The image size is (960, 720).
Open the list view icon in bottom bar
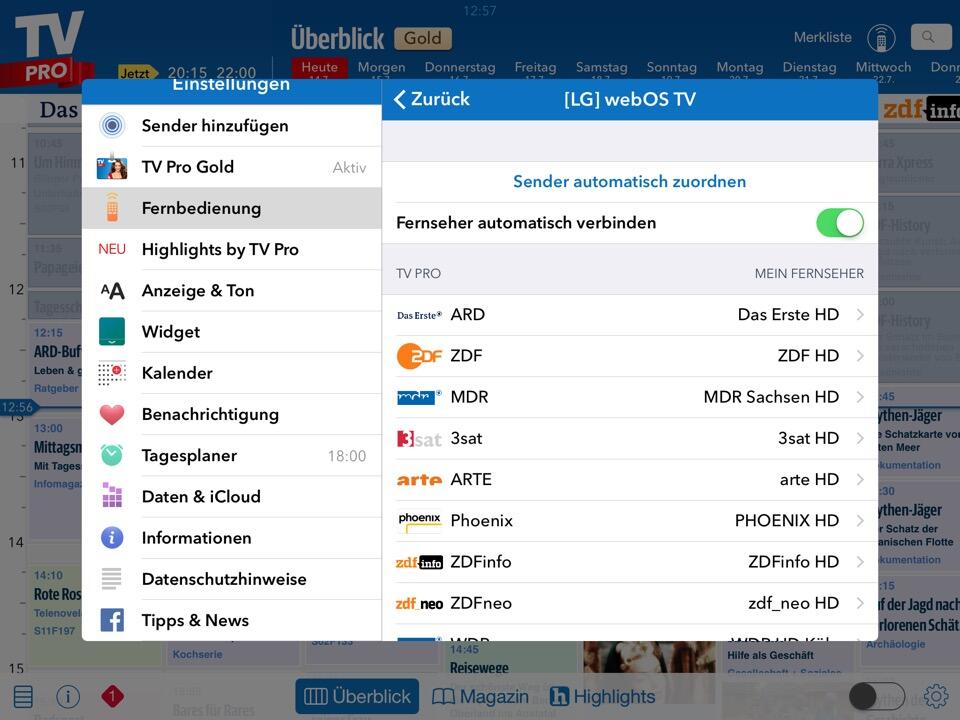(x=23, y=696)
